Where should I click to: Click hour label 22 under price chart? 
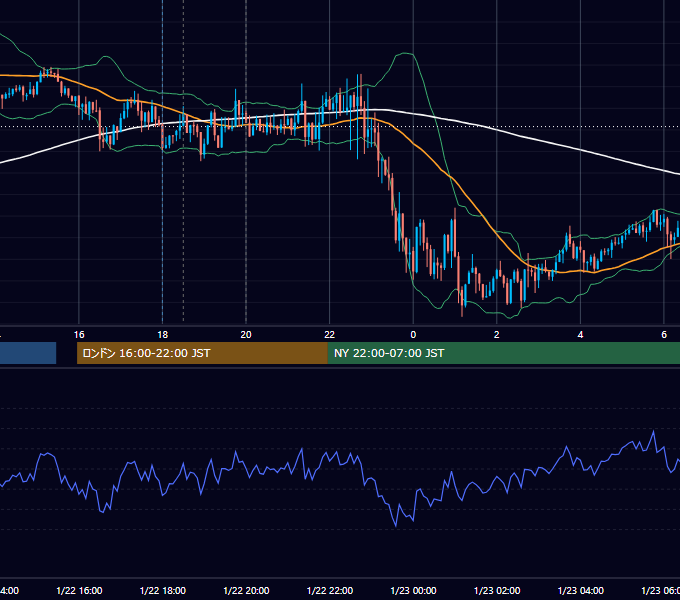(330, 335)
